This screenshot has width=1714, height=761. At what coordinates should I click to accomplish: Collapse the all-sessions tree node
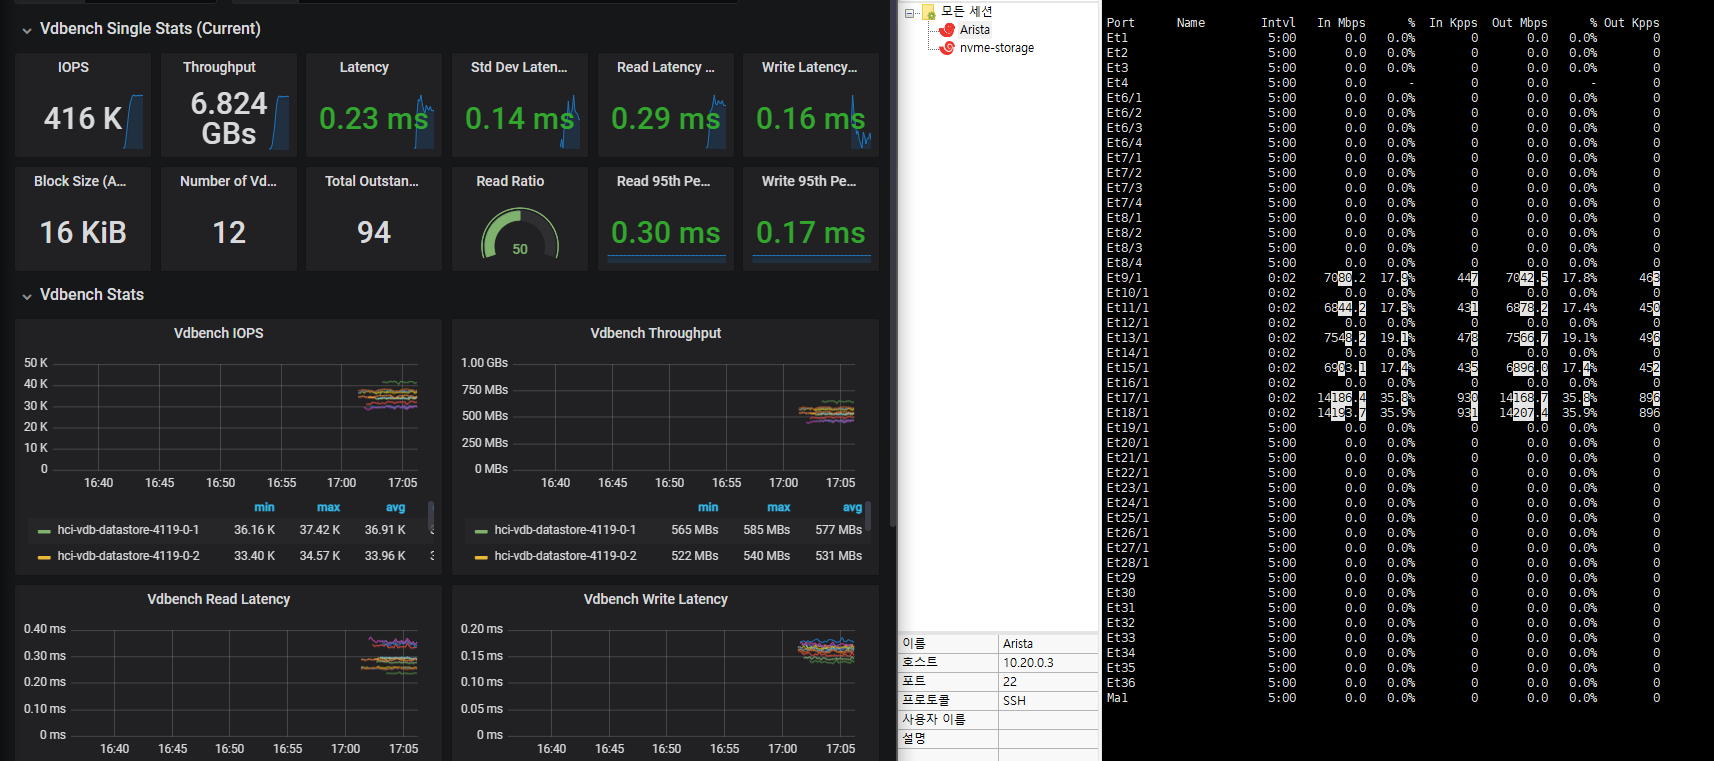coord(910,13)
